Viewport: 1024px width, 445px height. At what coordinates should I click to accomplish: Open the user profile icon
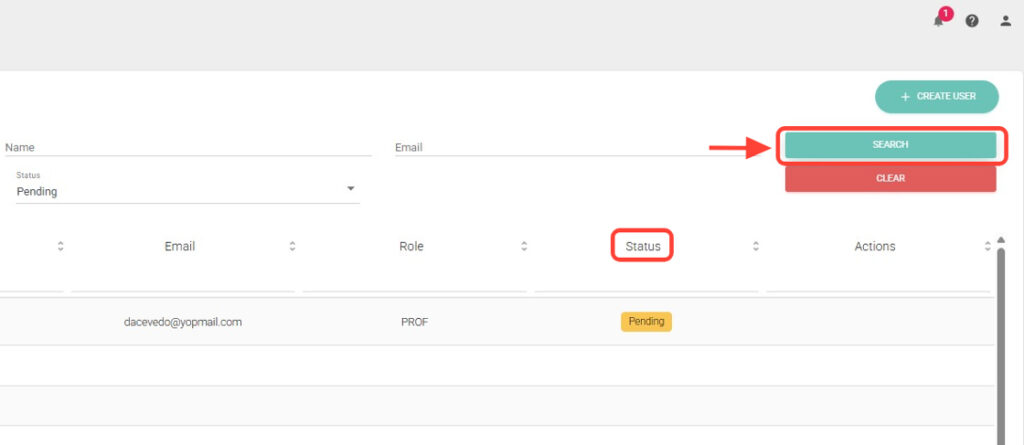pyautogui.click(x=1006, y=21)
